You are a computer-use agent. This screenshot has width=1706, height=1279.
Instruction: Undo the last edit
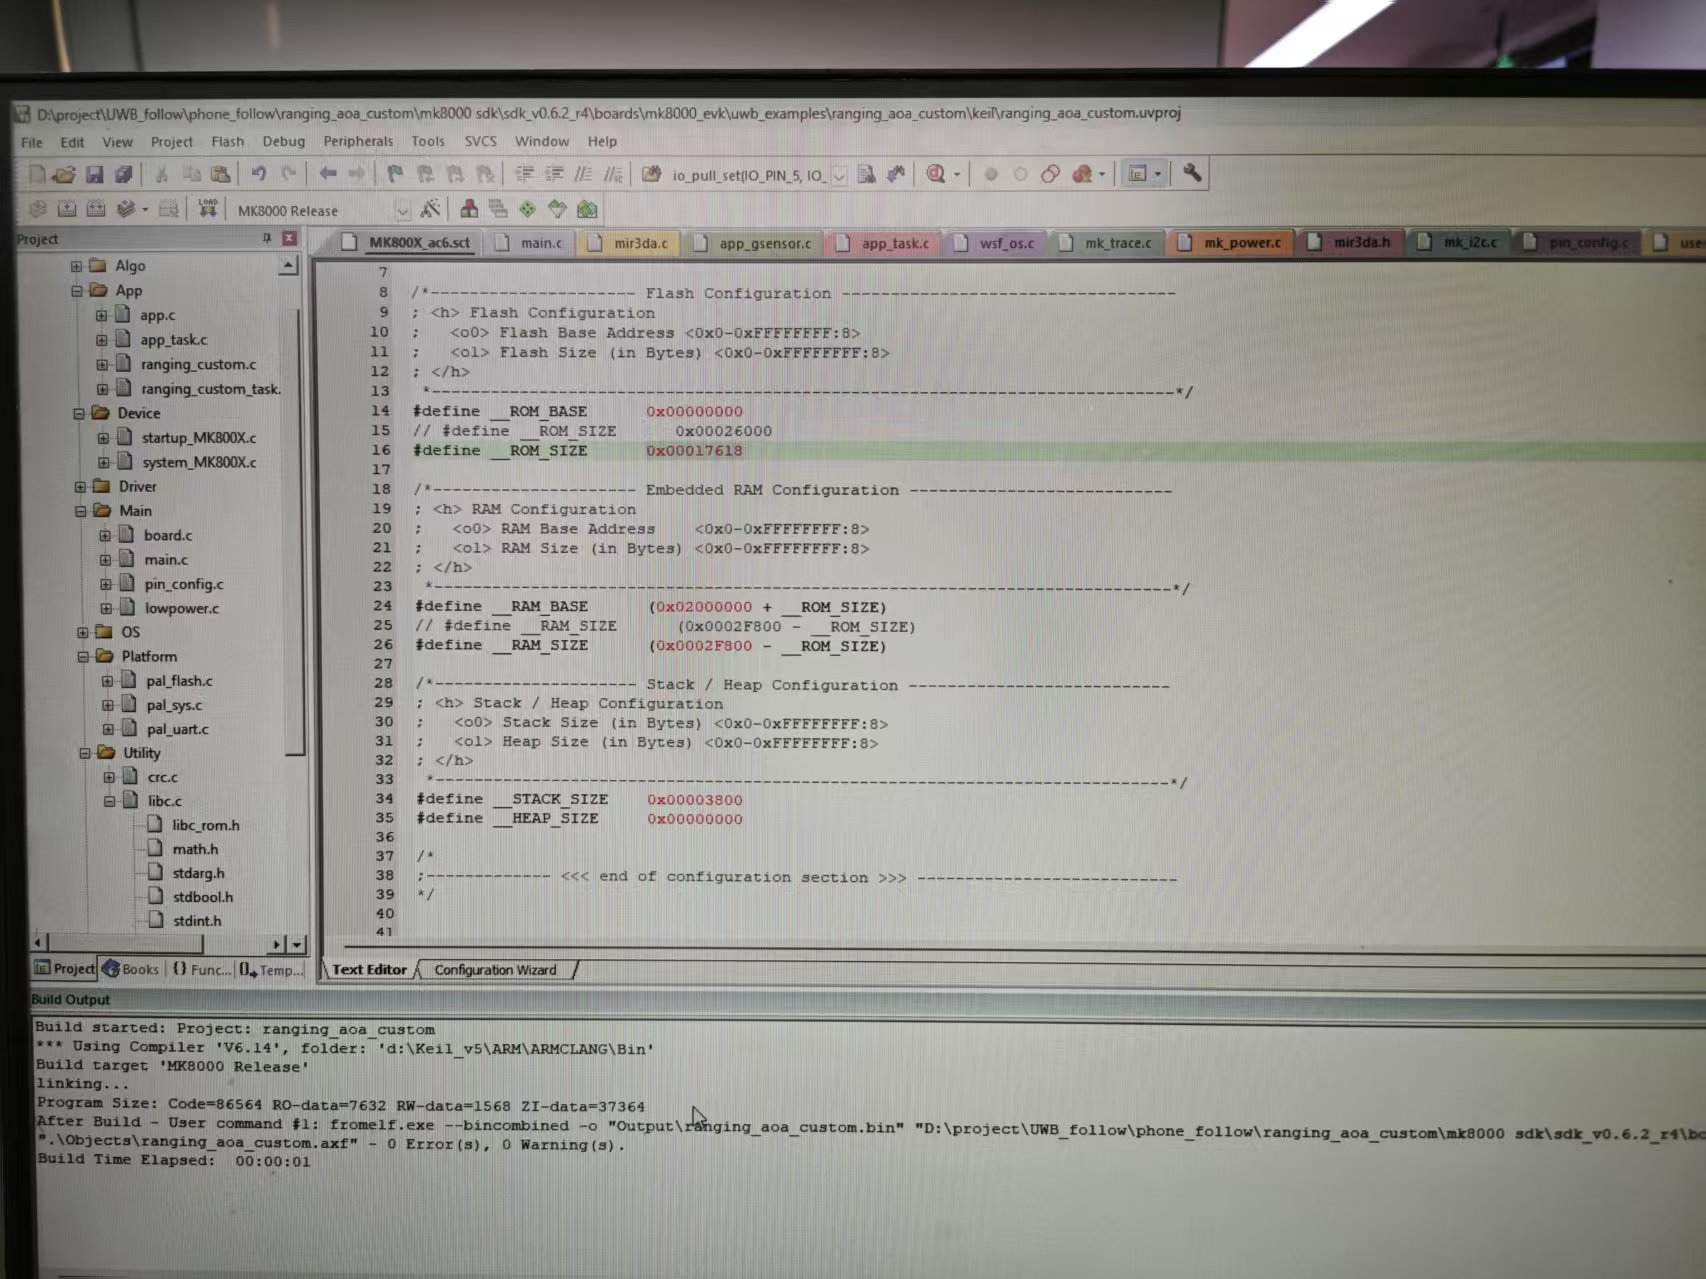tap(259, 174)
